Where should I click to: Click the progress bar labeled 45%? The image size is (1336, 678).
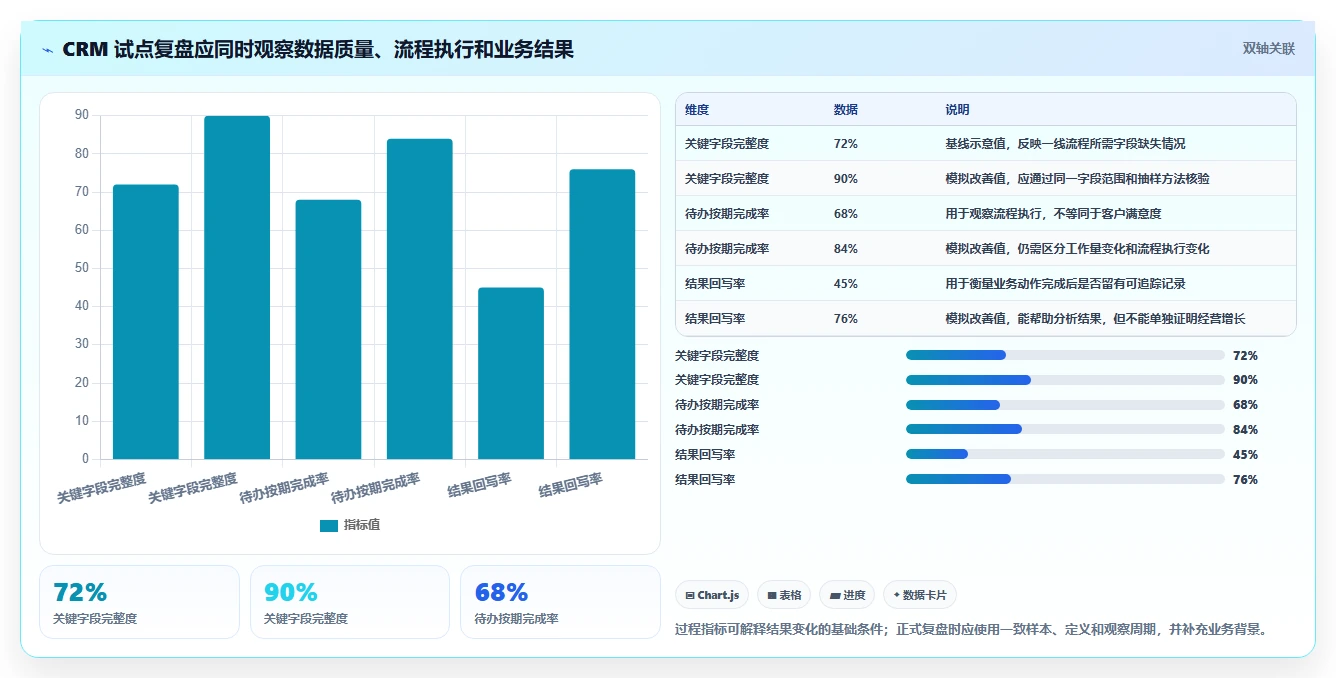coord(1065,454)
